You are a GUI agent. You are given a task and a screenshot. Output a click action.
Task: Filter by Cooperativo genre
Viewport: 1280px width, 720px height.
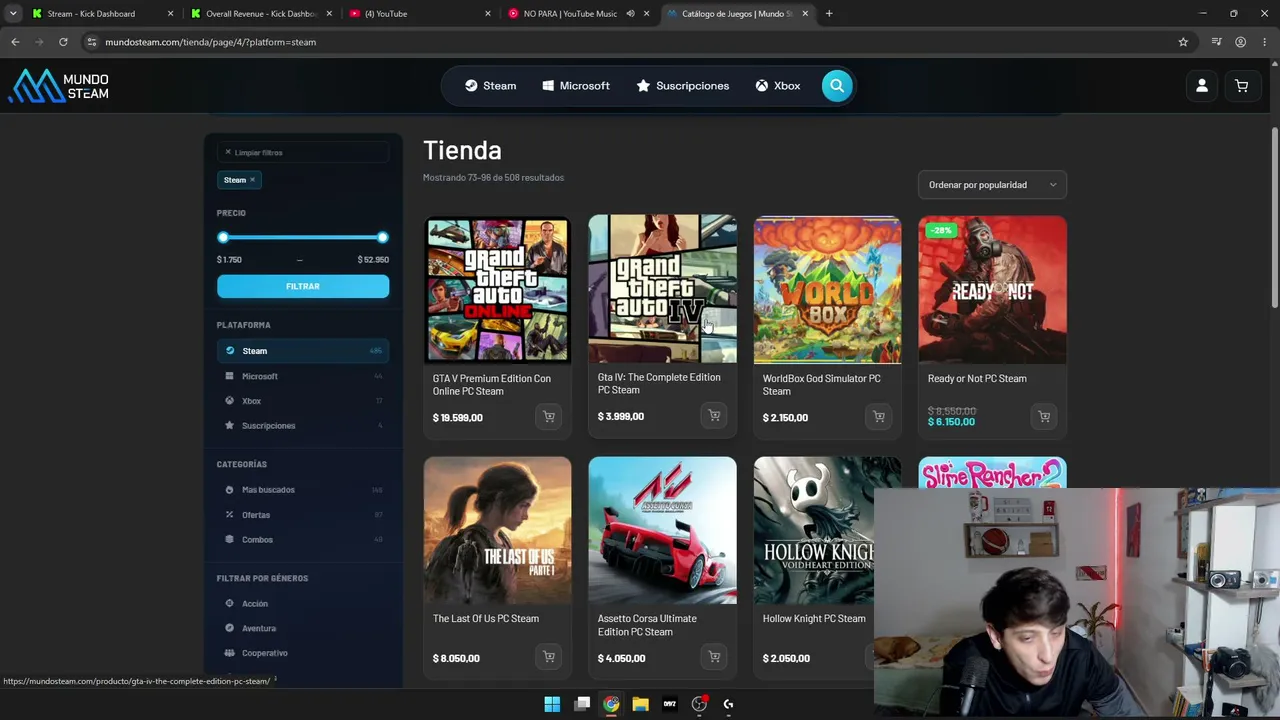pos(303,653)
